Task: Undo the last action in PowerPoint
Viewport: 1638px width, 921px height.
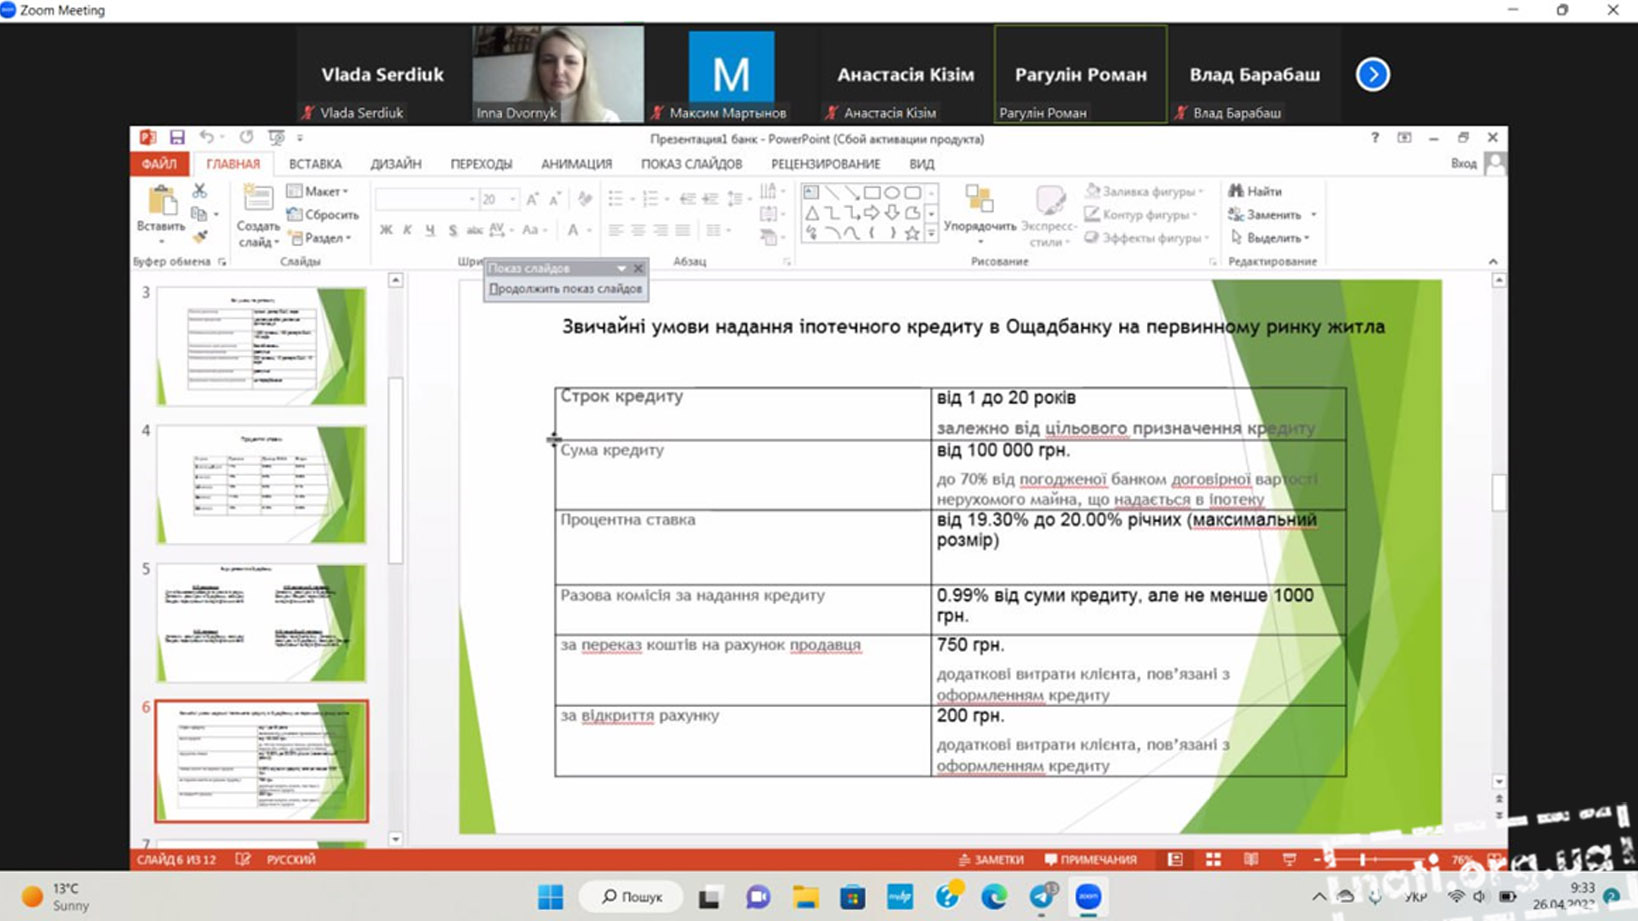Action: (x=206, y=137)
